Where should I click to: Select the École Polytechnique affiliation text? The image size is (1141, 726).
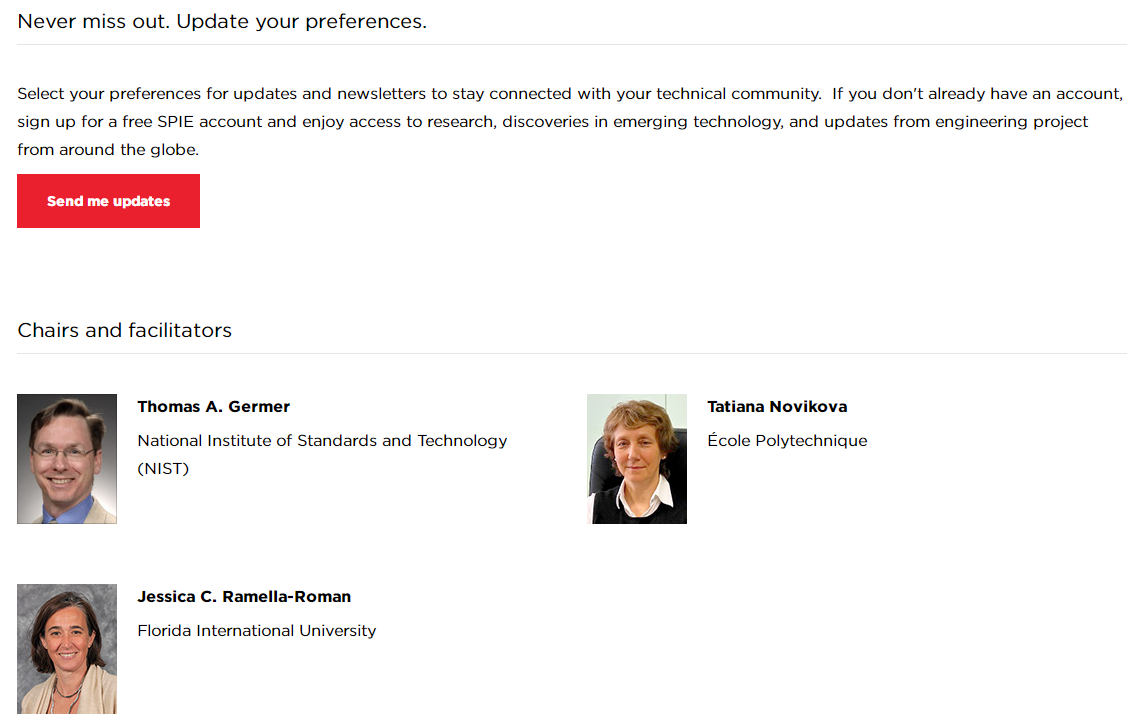tap(787, 441)
